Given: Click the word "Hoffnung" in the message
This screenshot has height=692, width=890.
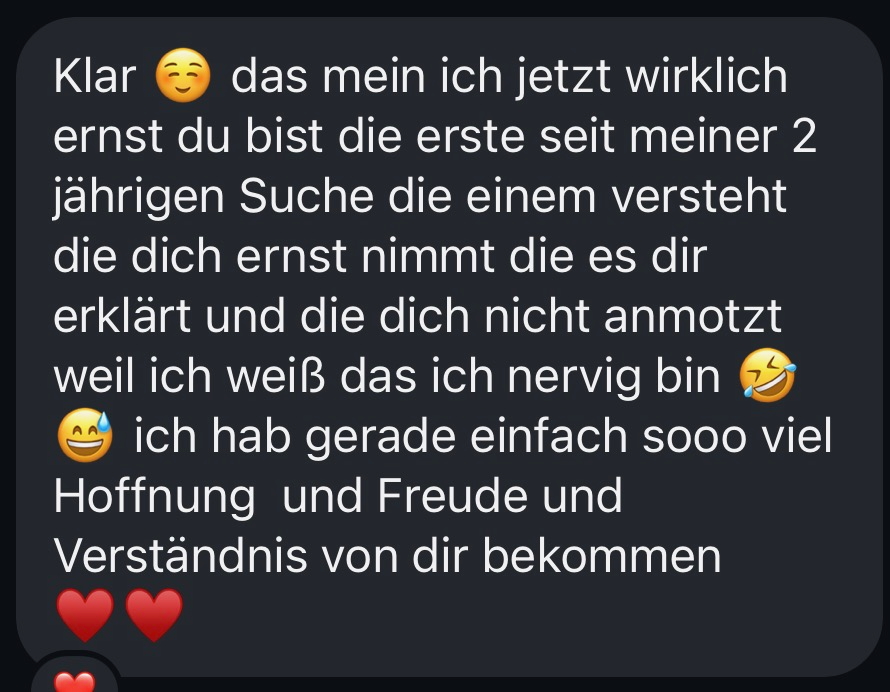Looking at the screenshot, I should tap(154, 497).
